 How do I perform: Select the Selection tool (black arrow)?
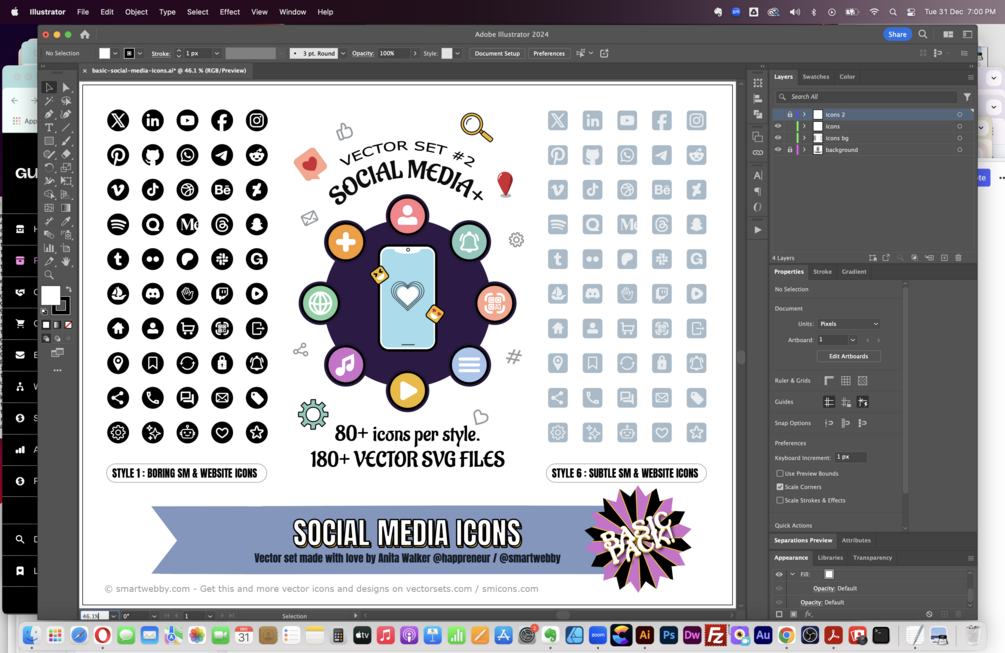pos(49,87)
